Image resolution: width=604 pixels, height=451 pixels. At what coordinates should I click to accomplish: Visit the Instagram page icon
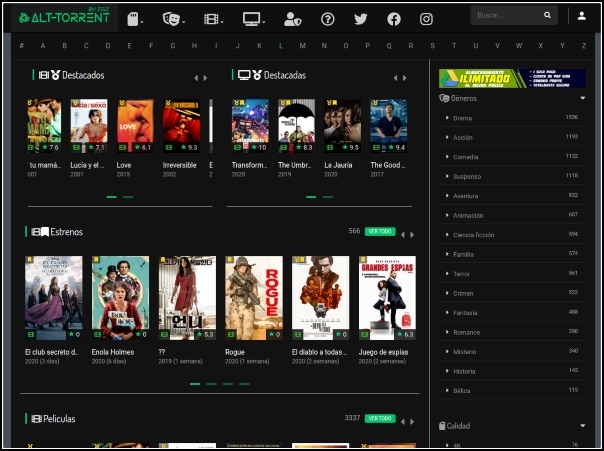tap(426, 19)
